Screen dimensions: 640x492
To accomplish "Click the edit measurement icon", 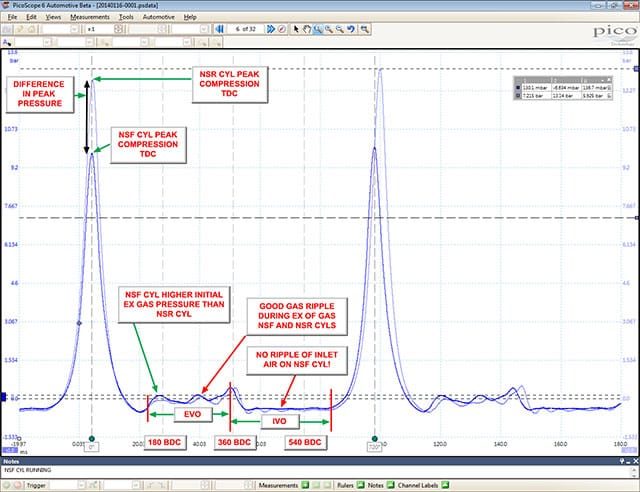I will [316, 485].
